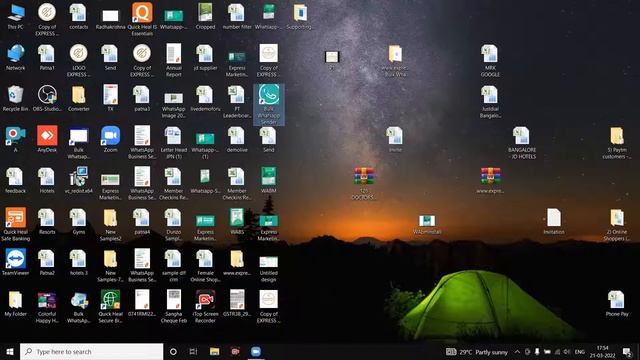Viewport: 640px width, 360px height.
Task: Open the Annual Report document
Action: click(x=173, y=60)
